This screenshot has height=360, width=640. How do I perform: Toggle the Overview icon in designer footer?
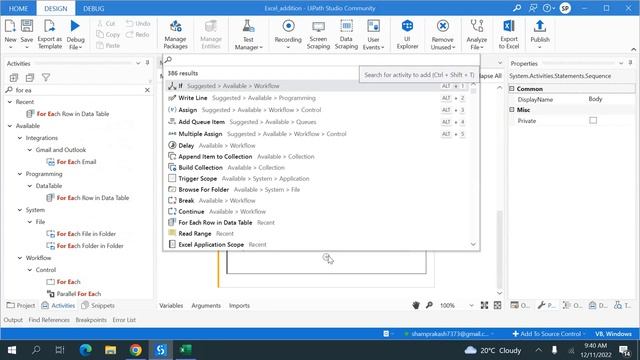click(x=497, y=305)
